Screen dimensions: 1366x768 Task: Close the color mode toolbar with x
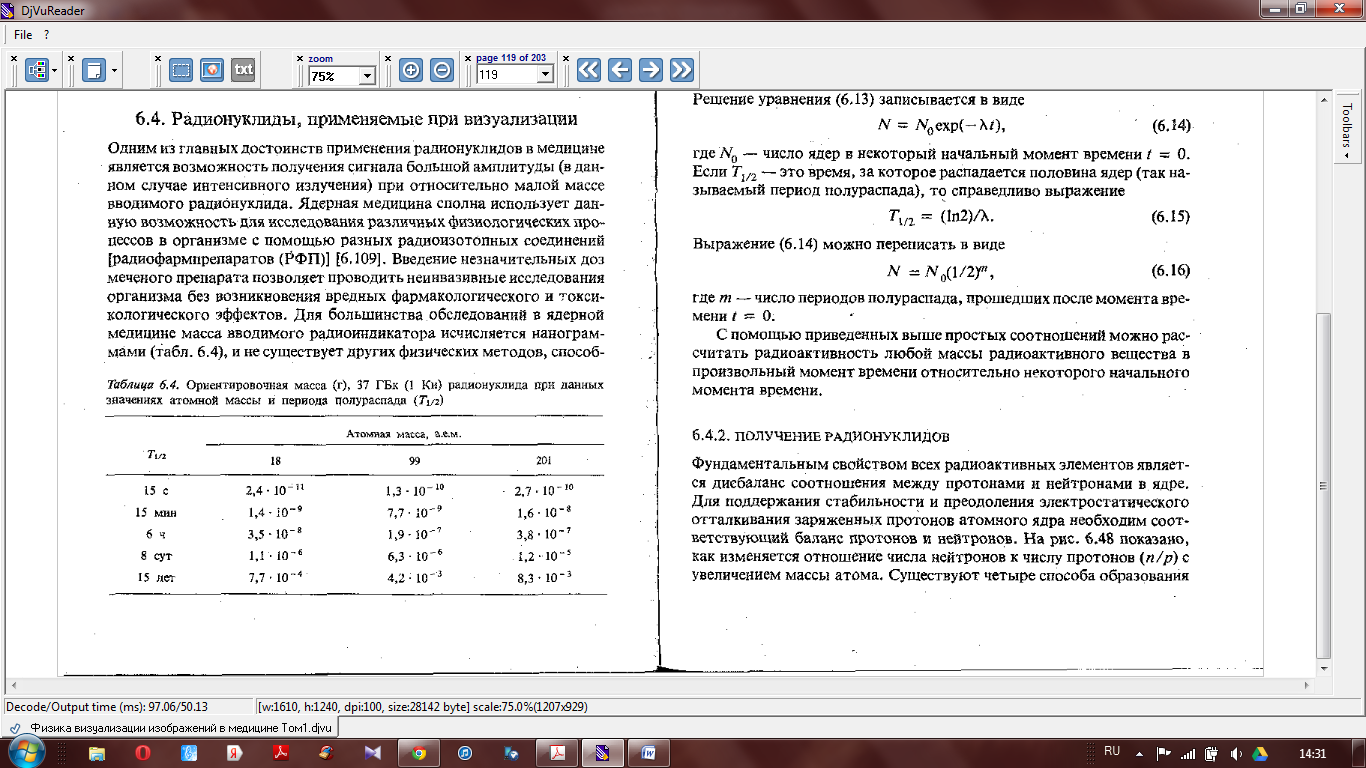pos(14,58)
